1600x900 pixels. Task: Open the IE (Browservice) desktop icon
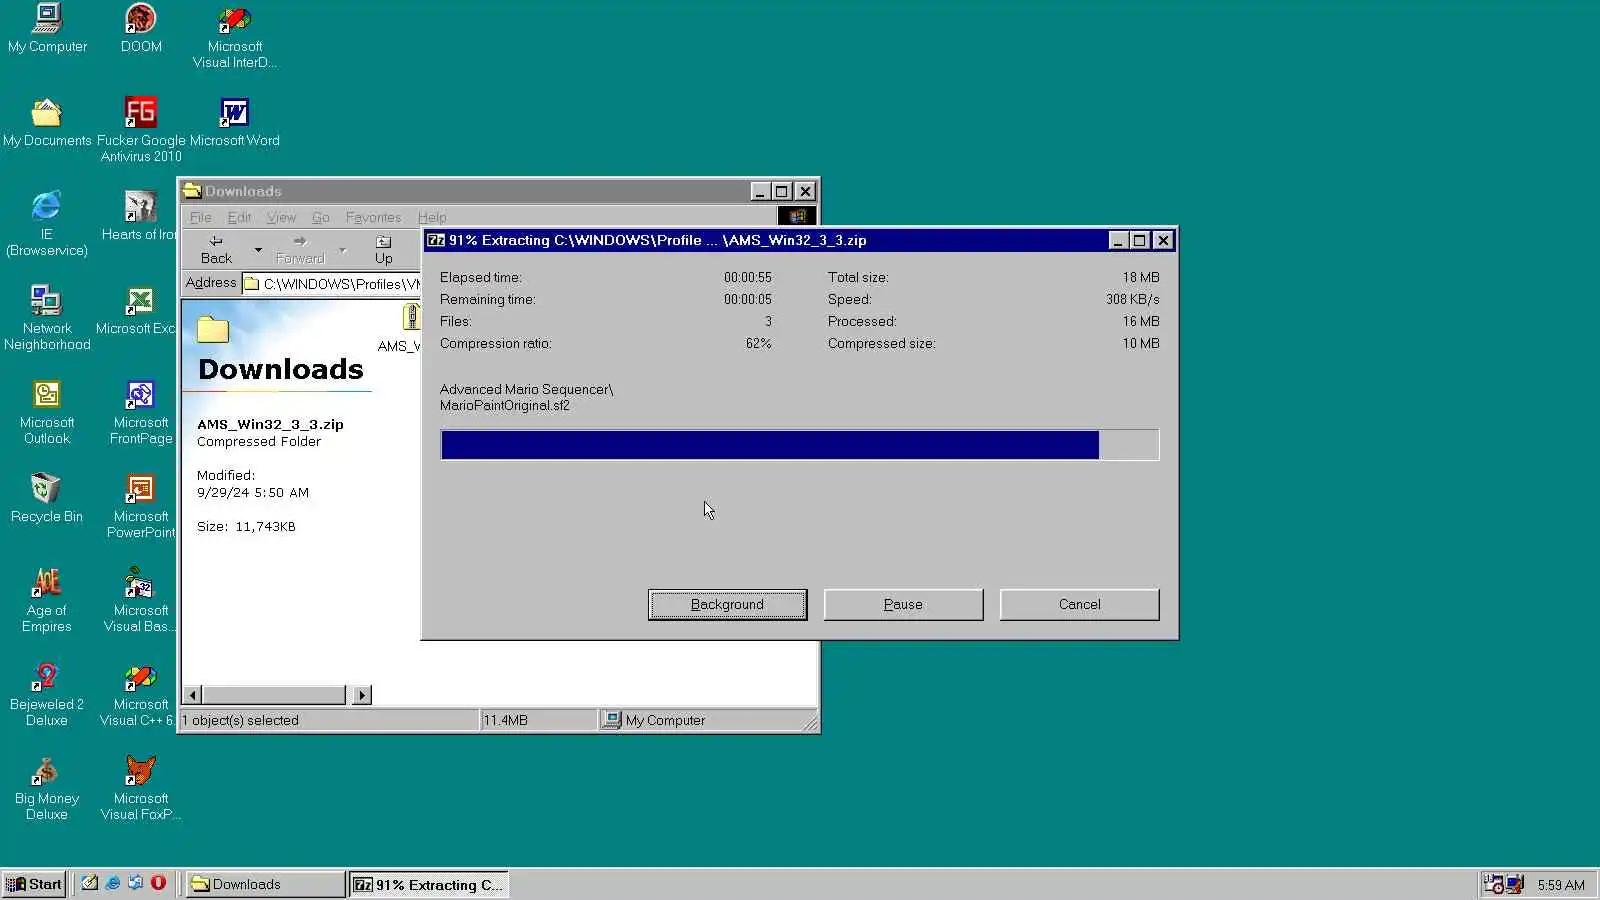pyautogui.click(x=47, y=224)
